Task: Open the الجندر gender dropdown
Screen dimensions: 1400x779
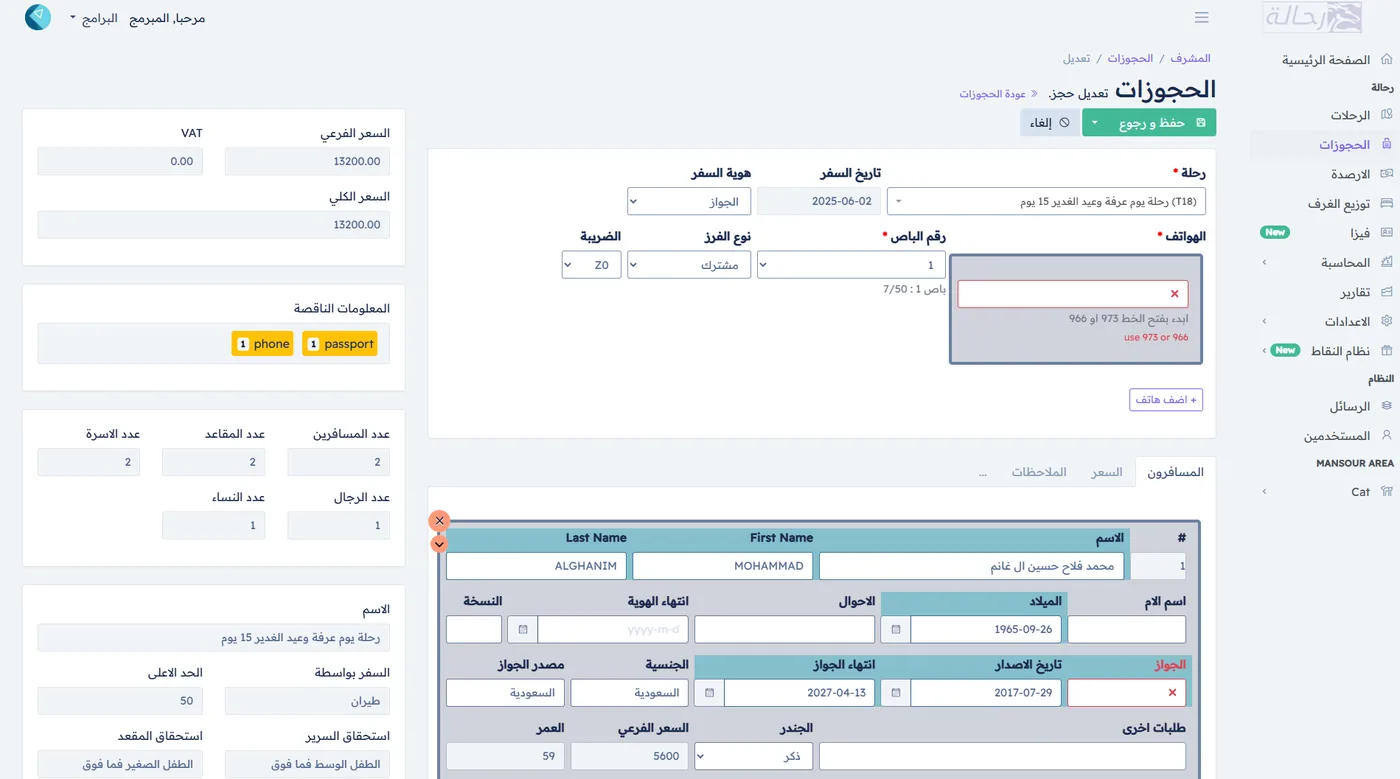Action: [x=754, y=756]
